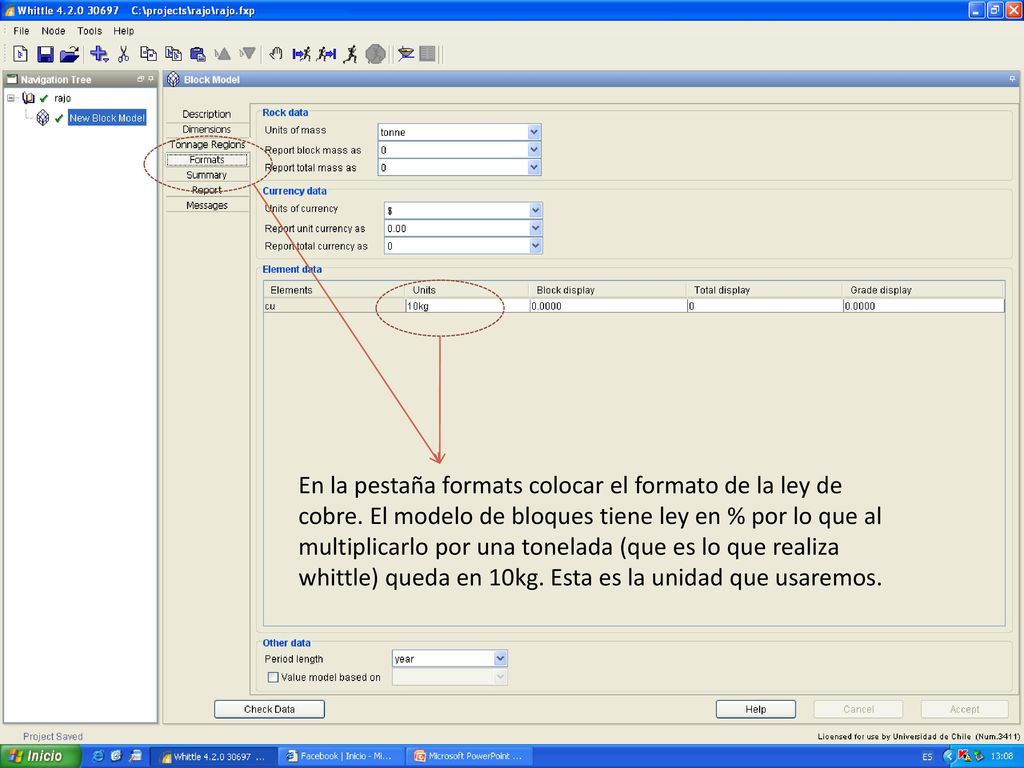Viewport: 1024px width, 768px height.
Task: Click the Navigation Tree float panel icon
Action: coord(140,79)
